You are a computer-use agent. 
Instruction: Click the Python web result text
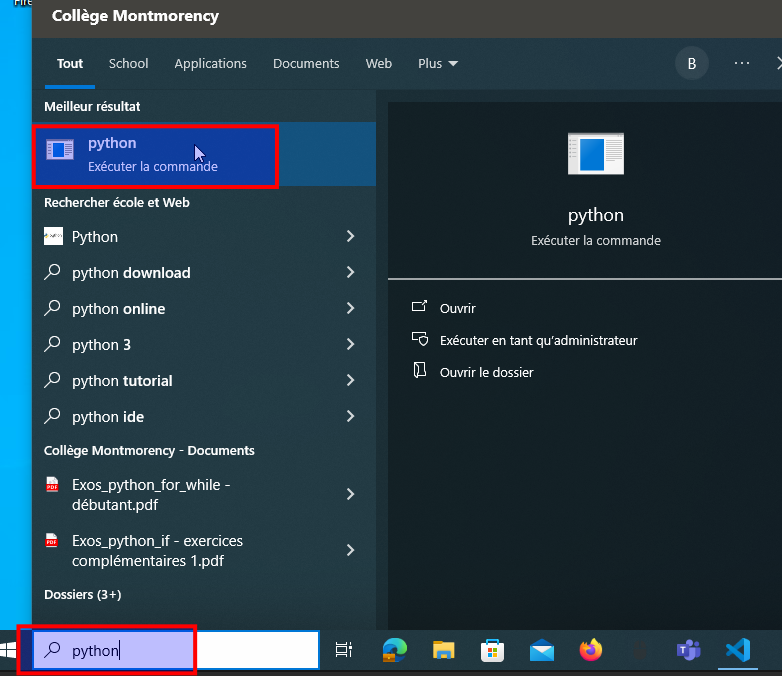95,236
